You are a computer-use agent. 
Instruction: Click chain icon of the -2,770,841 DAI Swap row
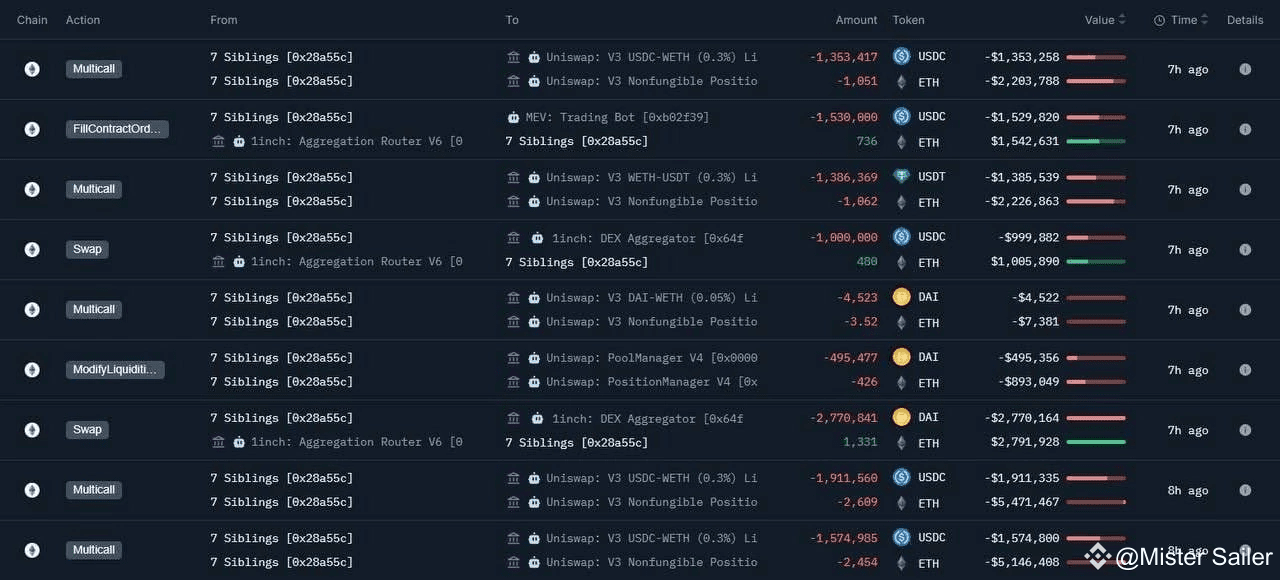32,430
